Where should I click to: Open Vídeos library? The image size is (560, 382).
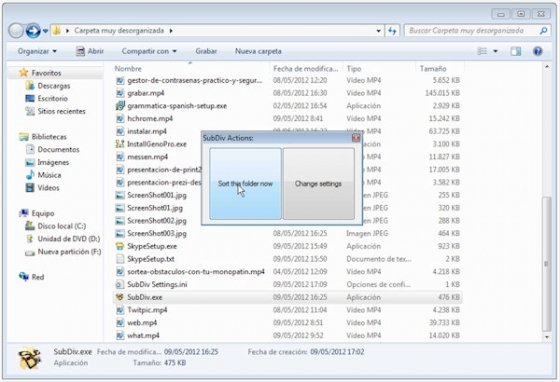point(48,188)
